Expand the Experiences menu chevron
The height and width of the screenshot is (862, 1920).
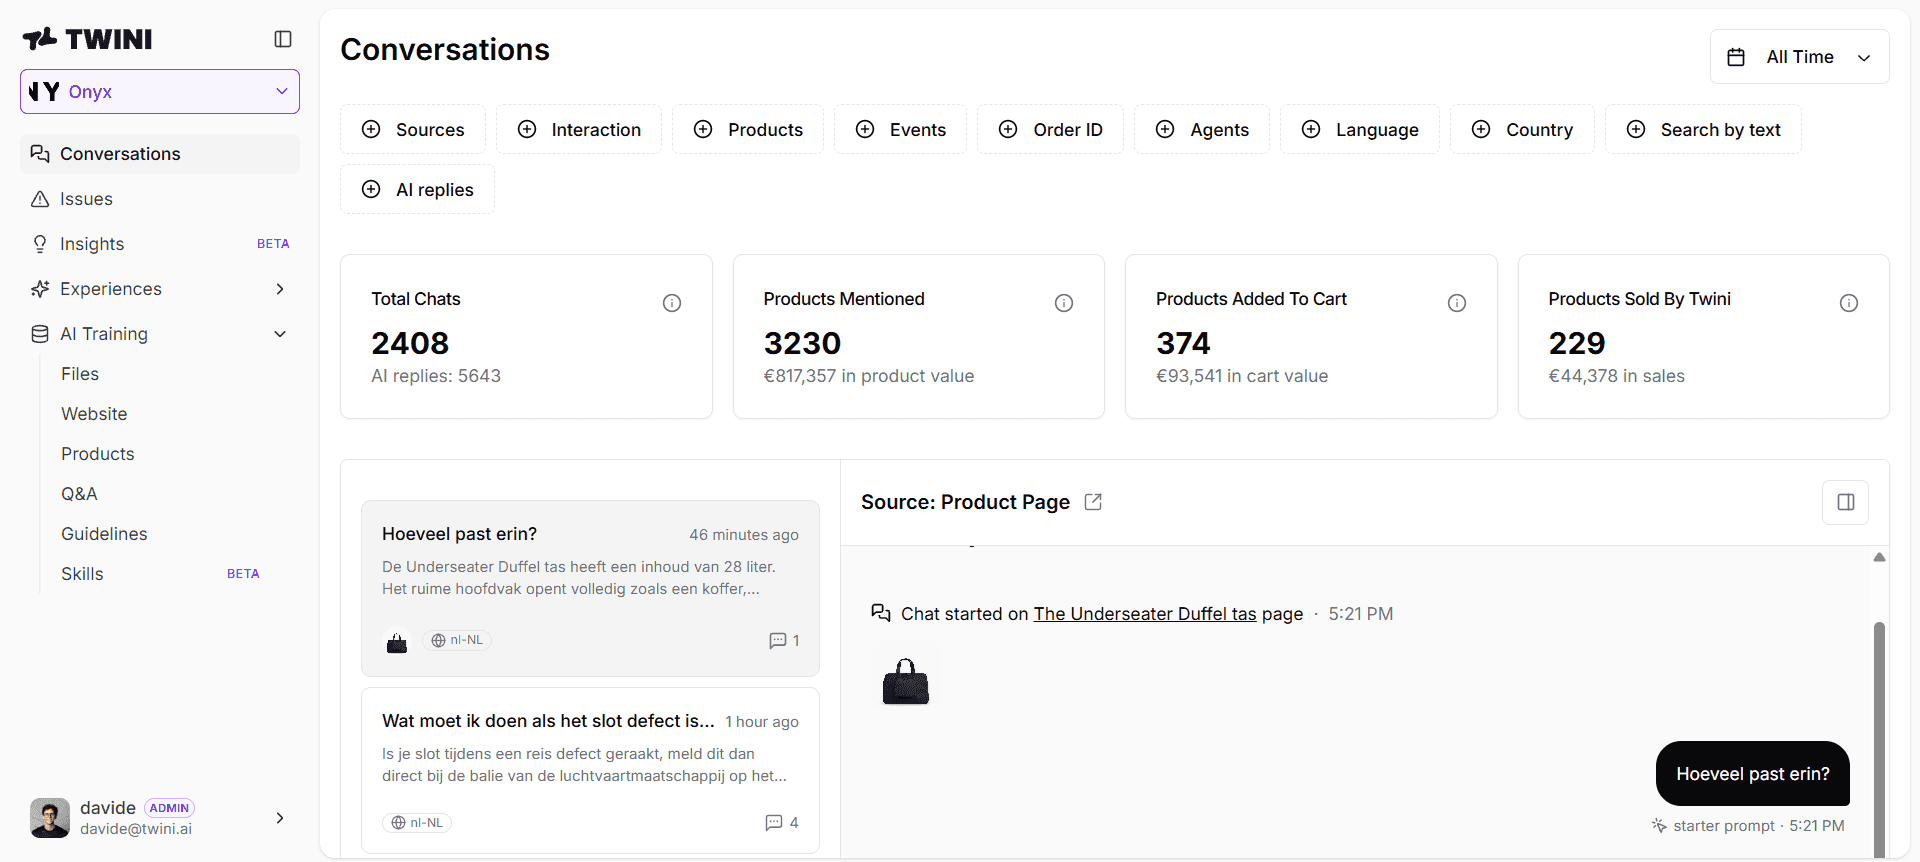(x=280, y=289)
